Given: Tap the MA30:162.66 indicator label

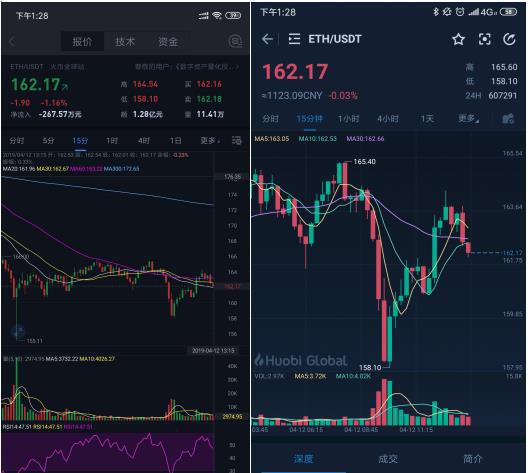Looking at the screenshot, I should point(365,138).
